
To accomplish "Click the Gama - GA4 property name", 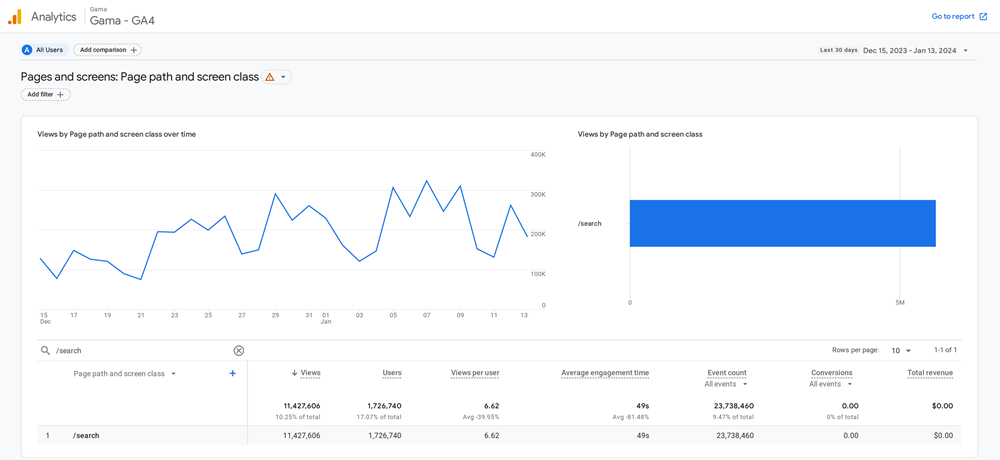I will (x=122, y=20).
